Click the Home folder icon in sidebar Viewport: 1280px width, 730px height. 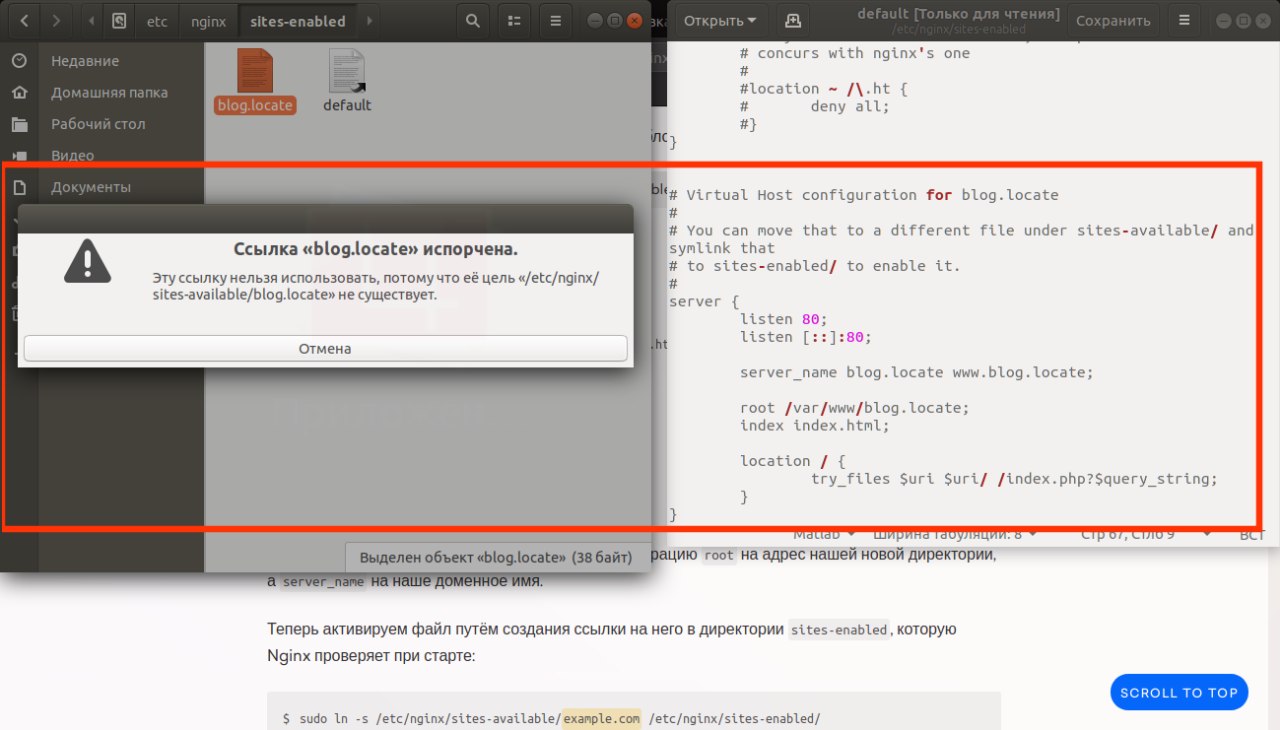19,92
